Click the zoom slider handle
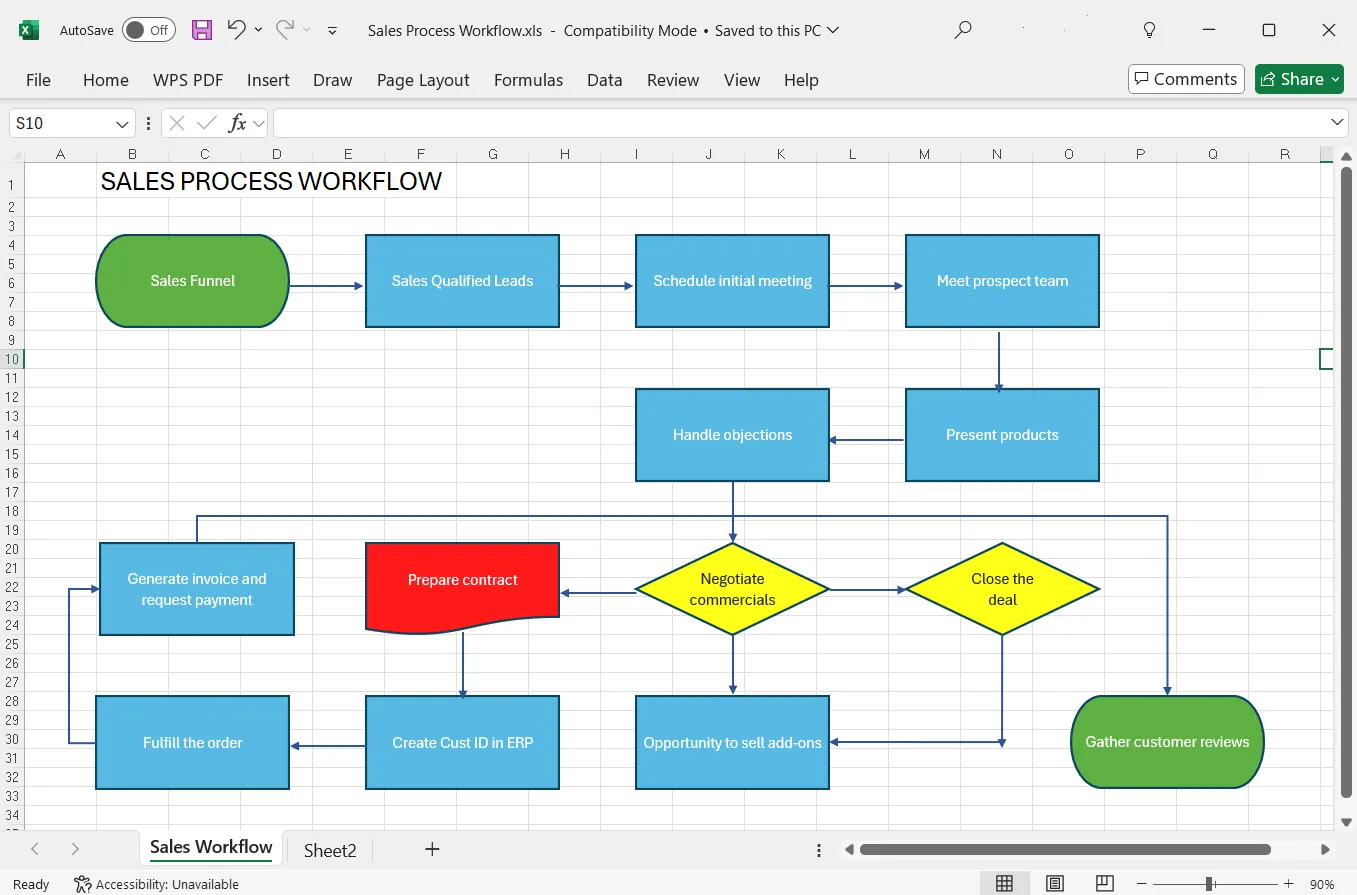This screenshot has height=895, width=1357. 1209,884
